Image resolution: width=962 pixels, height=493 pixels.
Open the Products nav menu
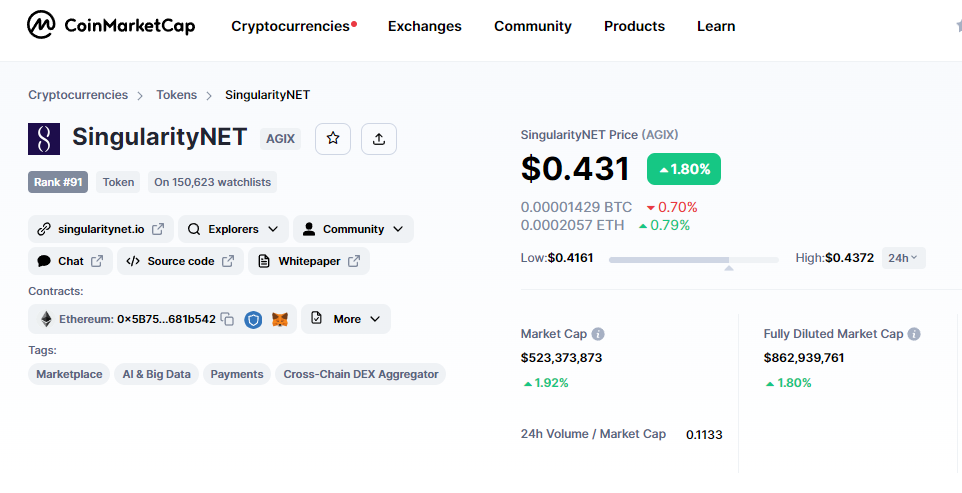pyautogui.click(x=634, y=26)
